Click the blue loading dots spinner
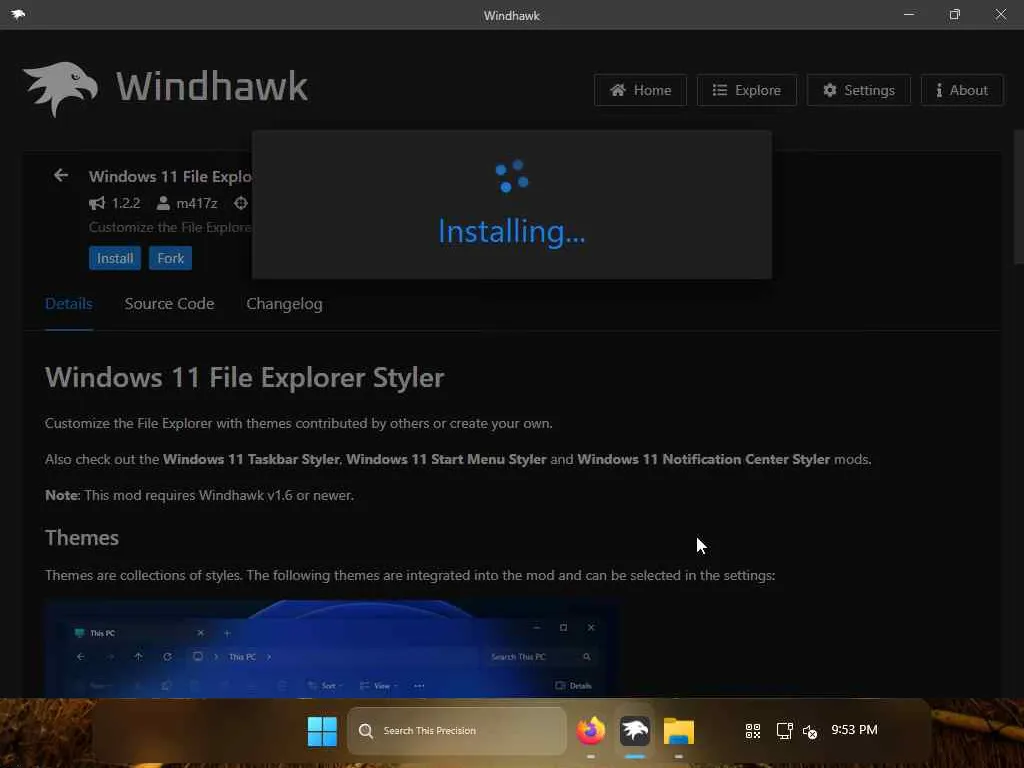 (x=512, y=176)
